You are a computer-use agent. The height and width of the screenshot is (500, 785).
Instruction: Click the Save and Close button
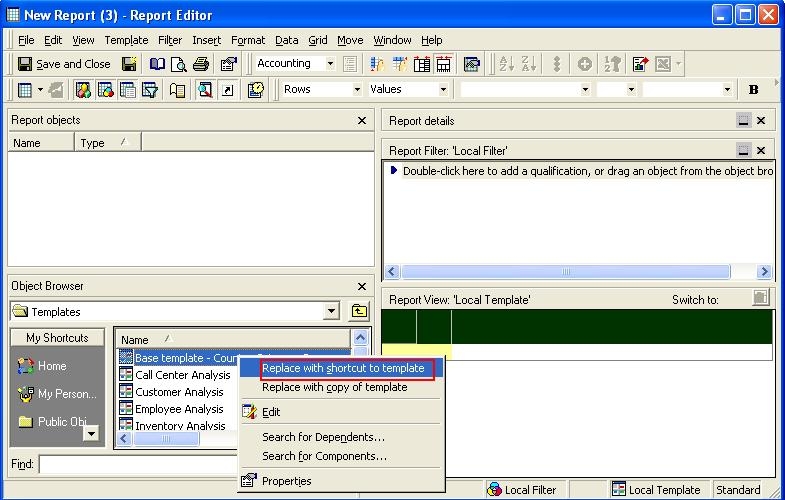coord(64,64)
